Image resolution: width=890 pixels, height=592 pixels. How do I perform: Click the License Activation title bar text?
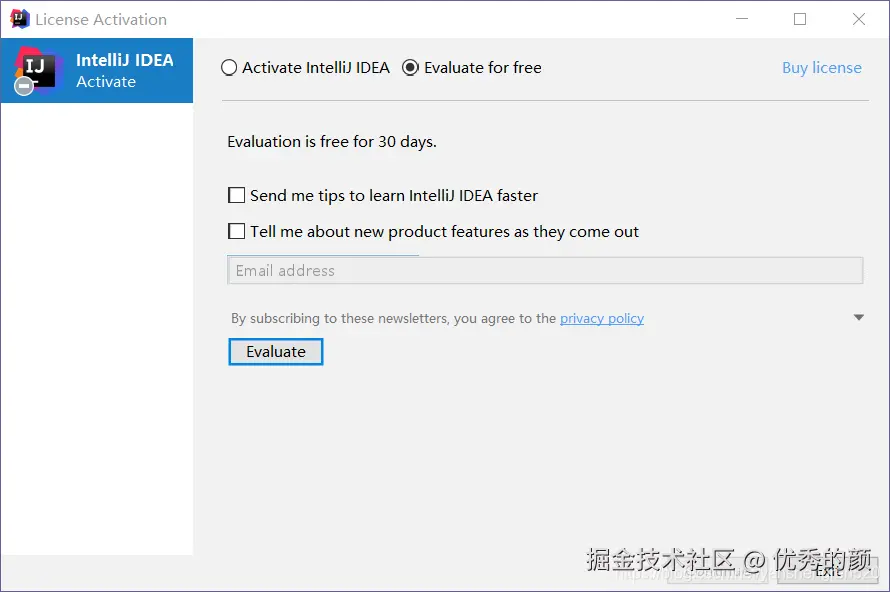pos(101,19)
